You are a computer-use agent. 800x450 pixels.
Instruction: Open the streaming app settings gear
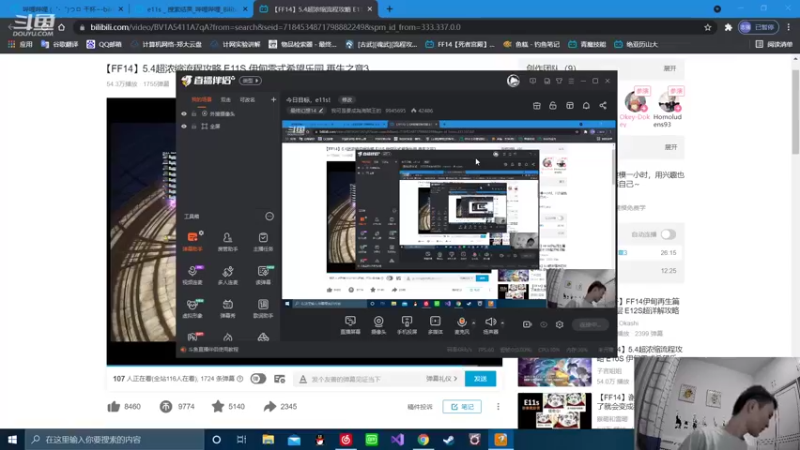click(x=560, y=324)
